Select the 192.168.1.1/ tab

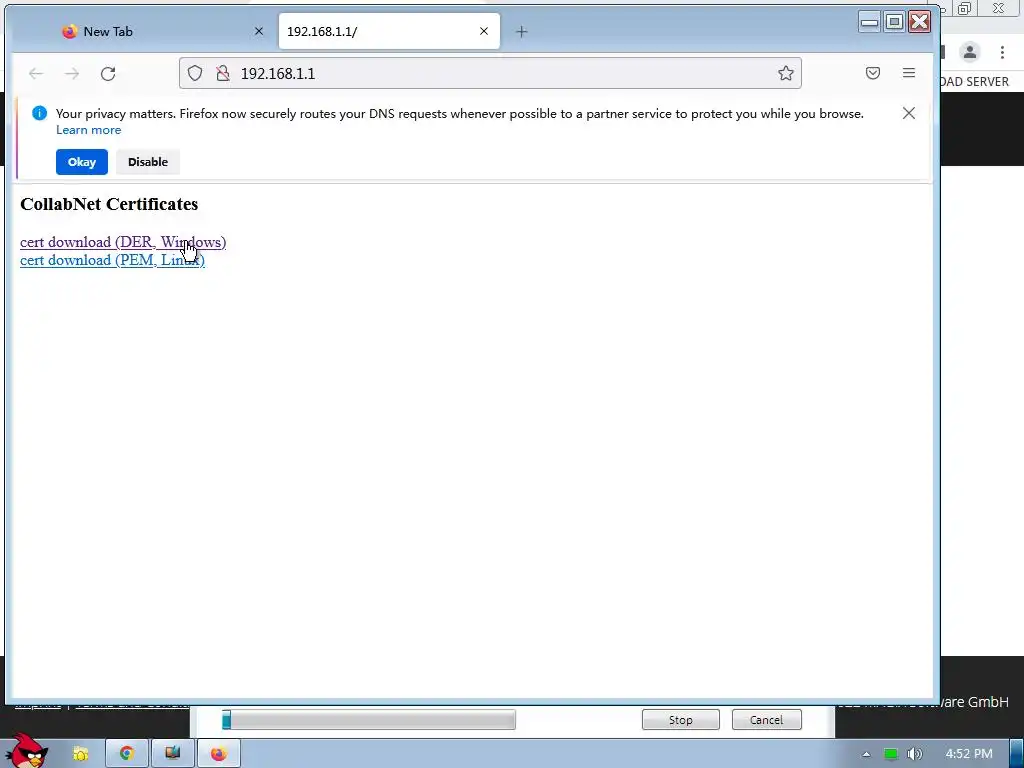[x=389, y=31]
